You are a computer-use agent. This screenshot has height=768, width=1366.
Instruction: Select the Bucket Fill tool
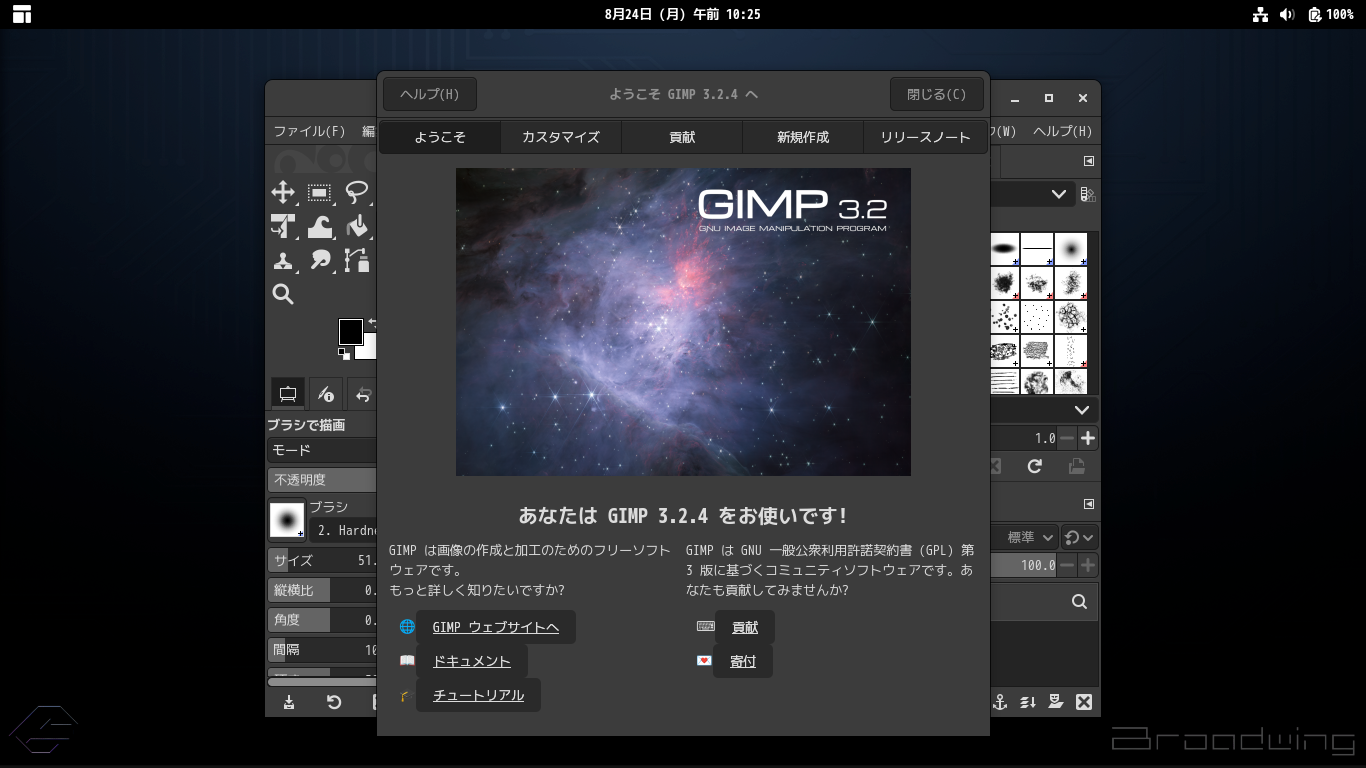(357, 227)
